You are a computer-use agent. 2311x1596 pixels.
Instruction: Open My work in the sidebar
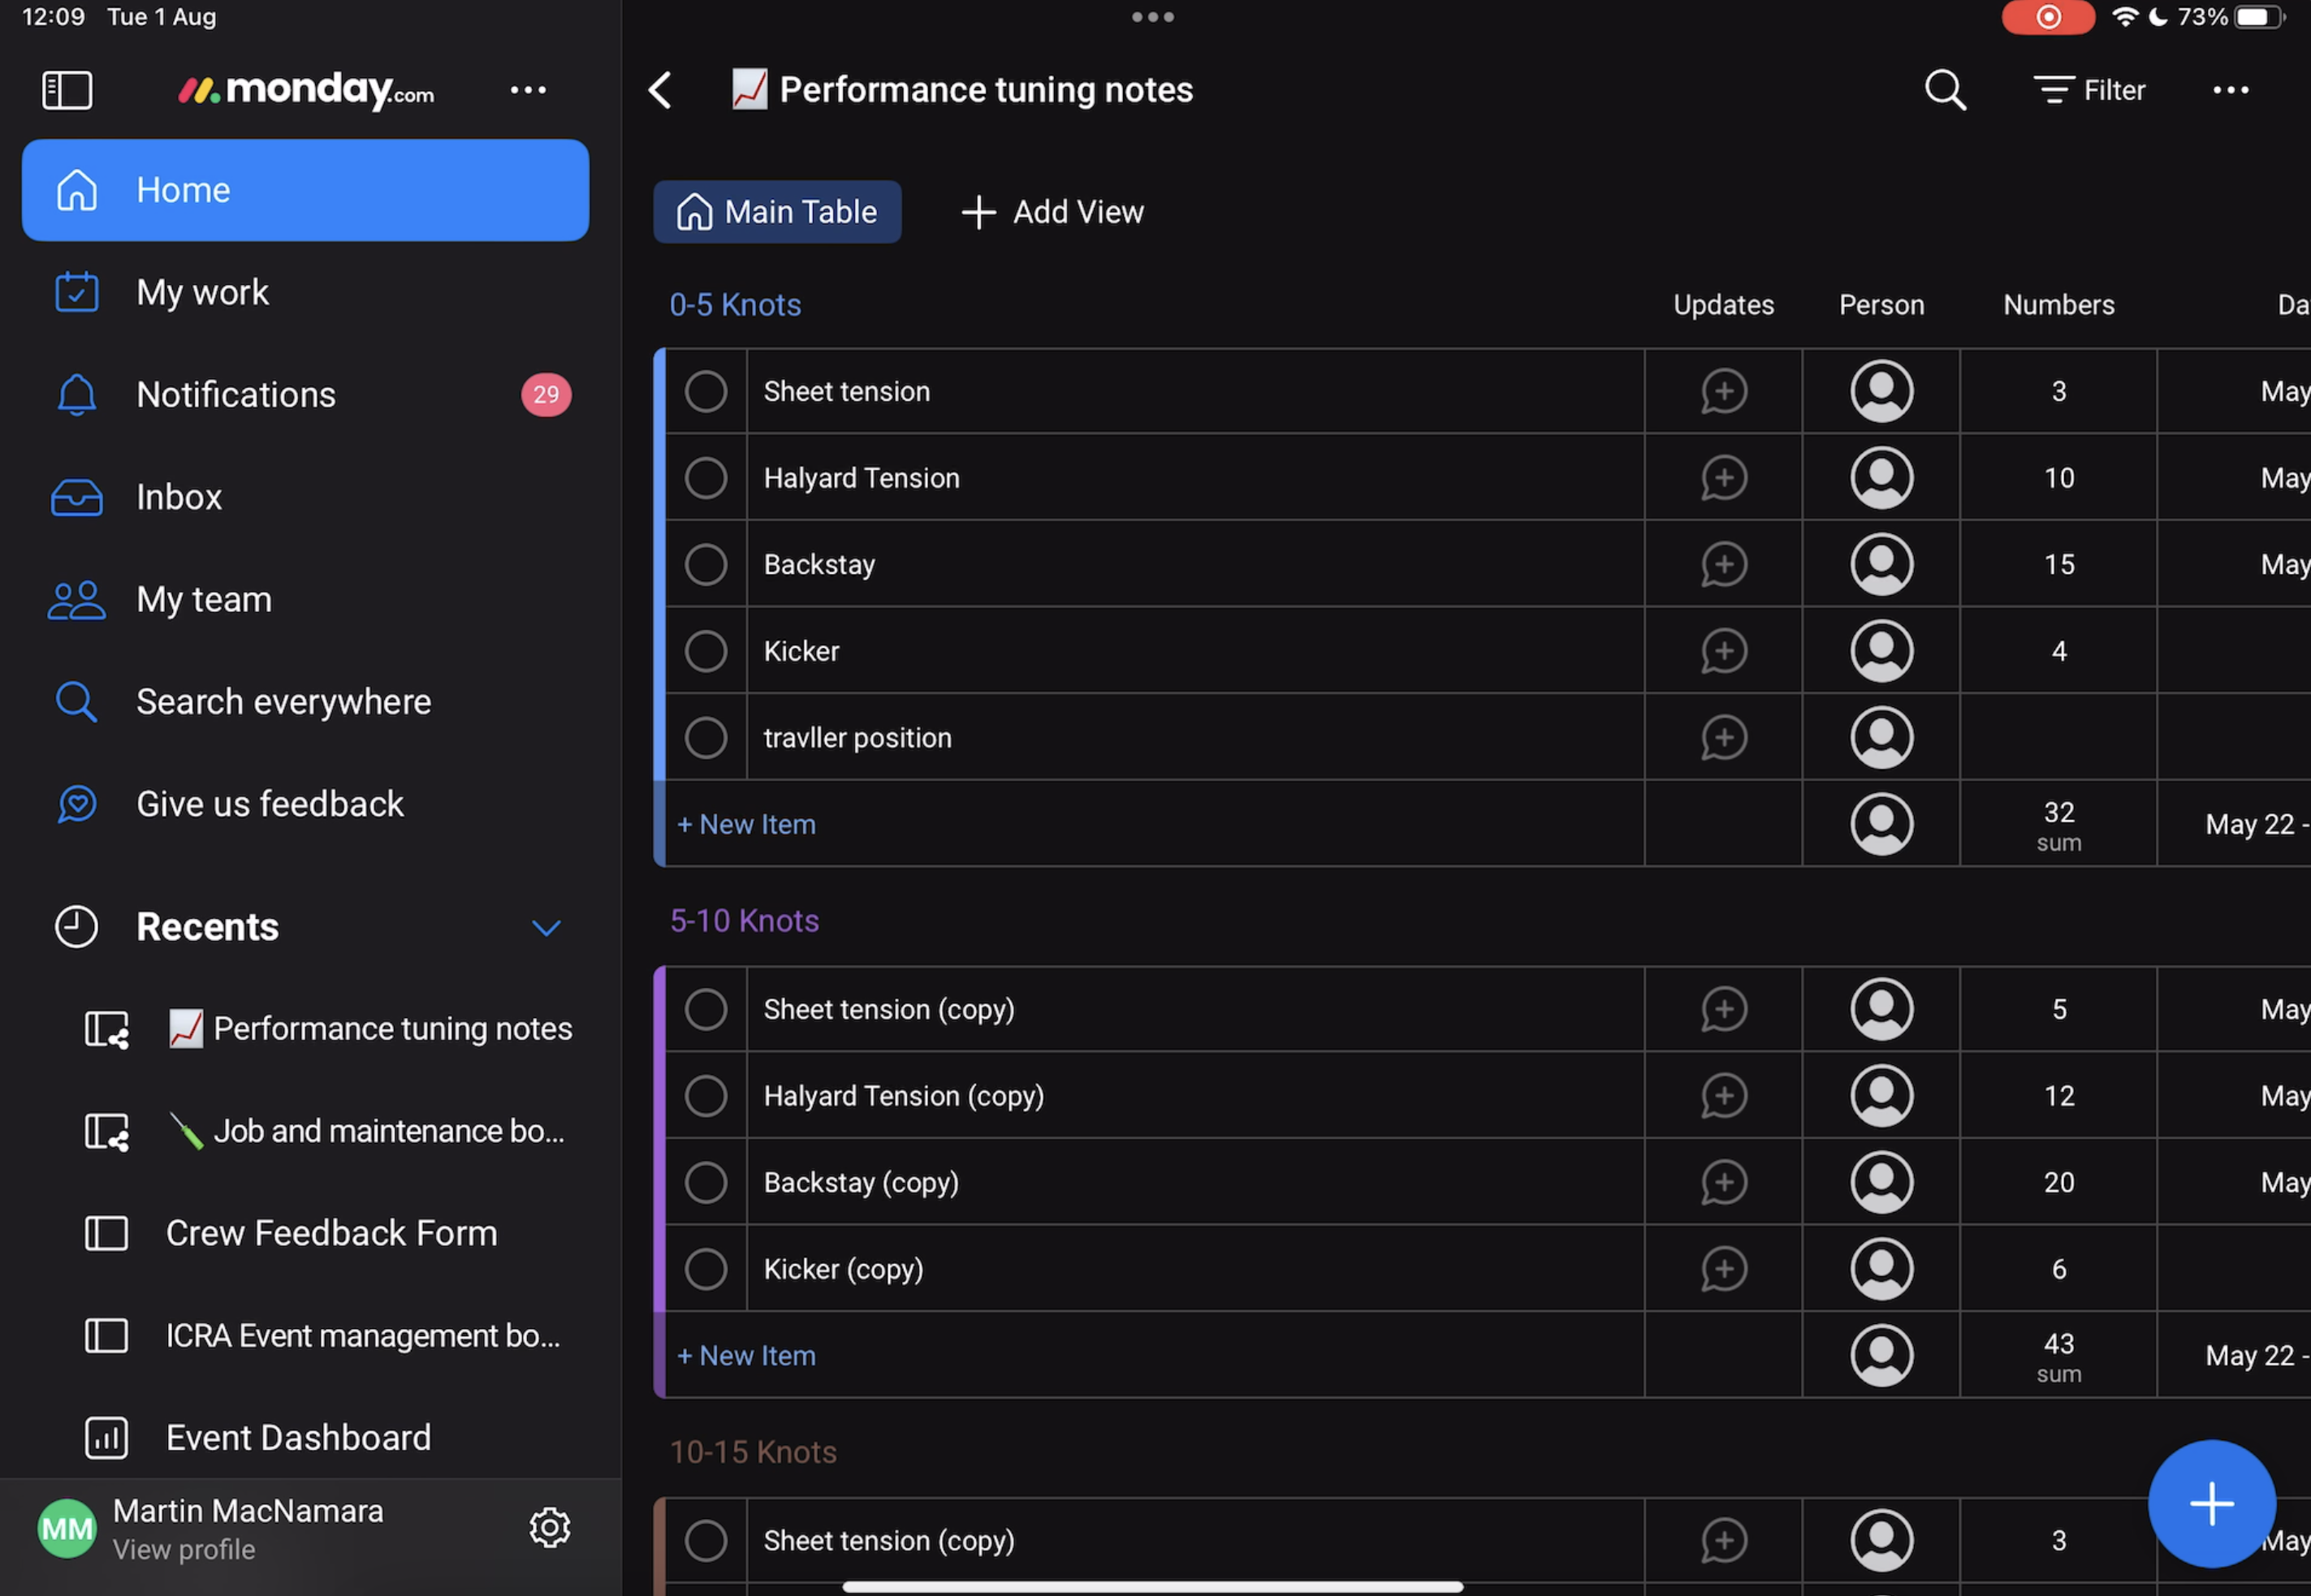[x=202, y=293]
